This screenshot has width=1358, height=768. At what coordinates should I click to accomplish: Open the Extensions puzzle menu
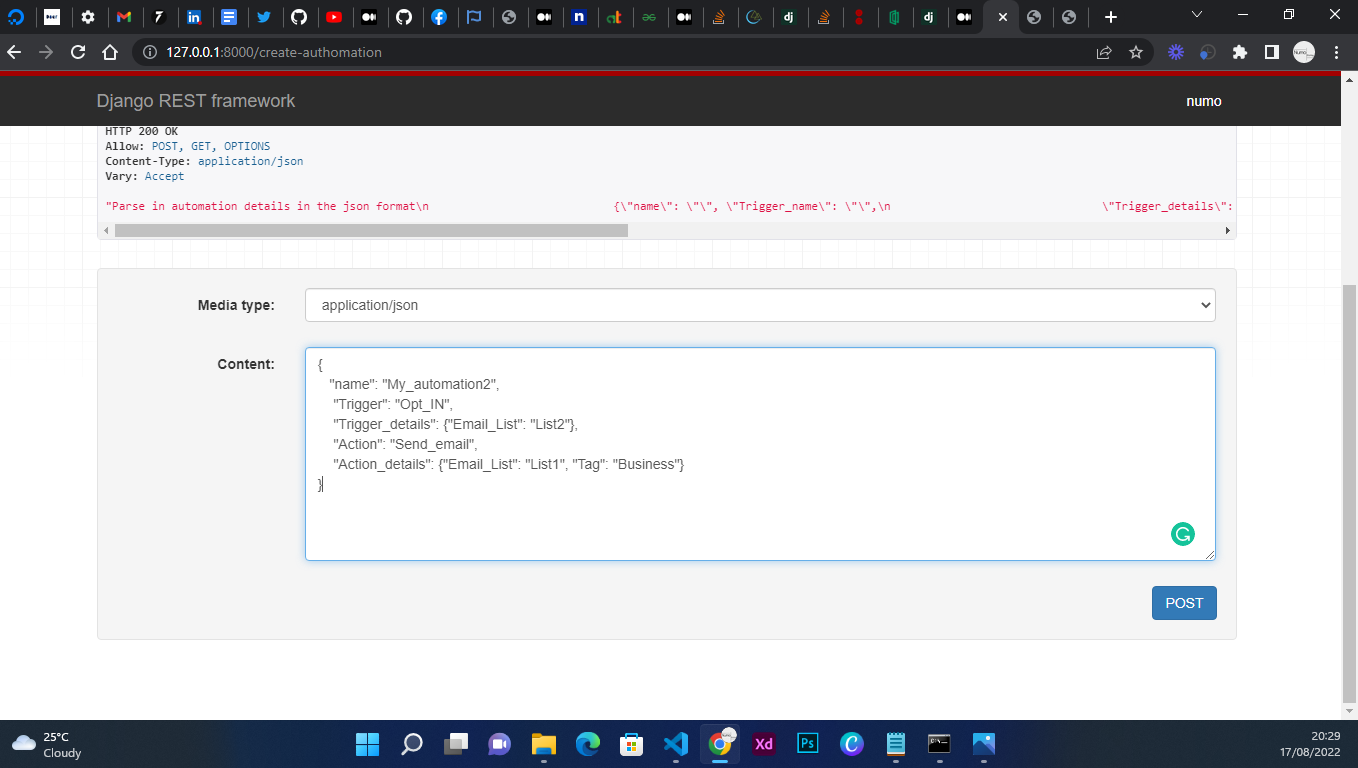pyautogui.click(x=1240, y=52)
